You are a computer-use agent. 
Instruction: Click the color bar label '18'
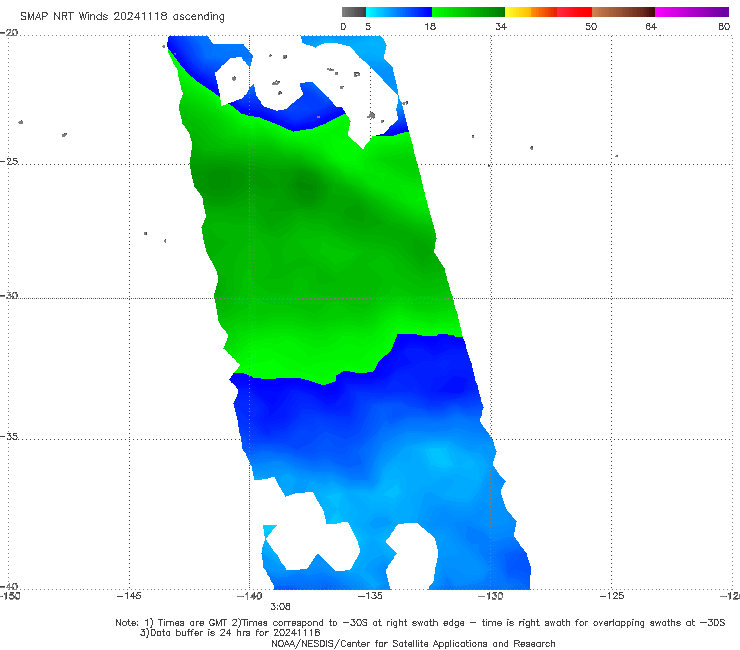click(x=430, y=26)
